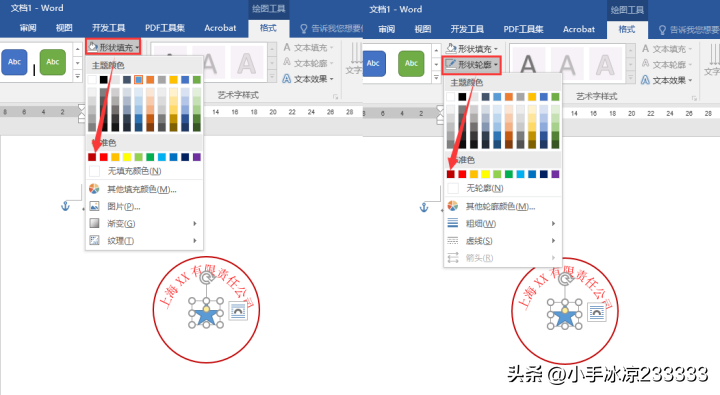Pick orange theme color in fill menu
Viewport: 720px width, 395px height.
pyautogui.click(x=150, y=79)
